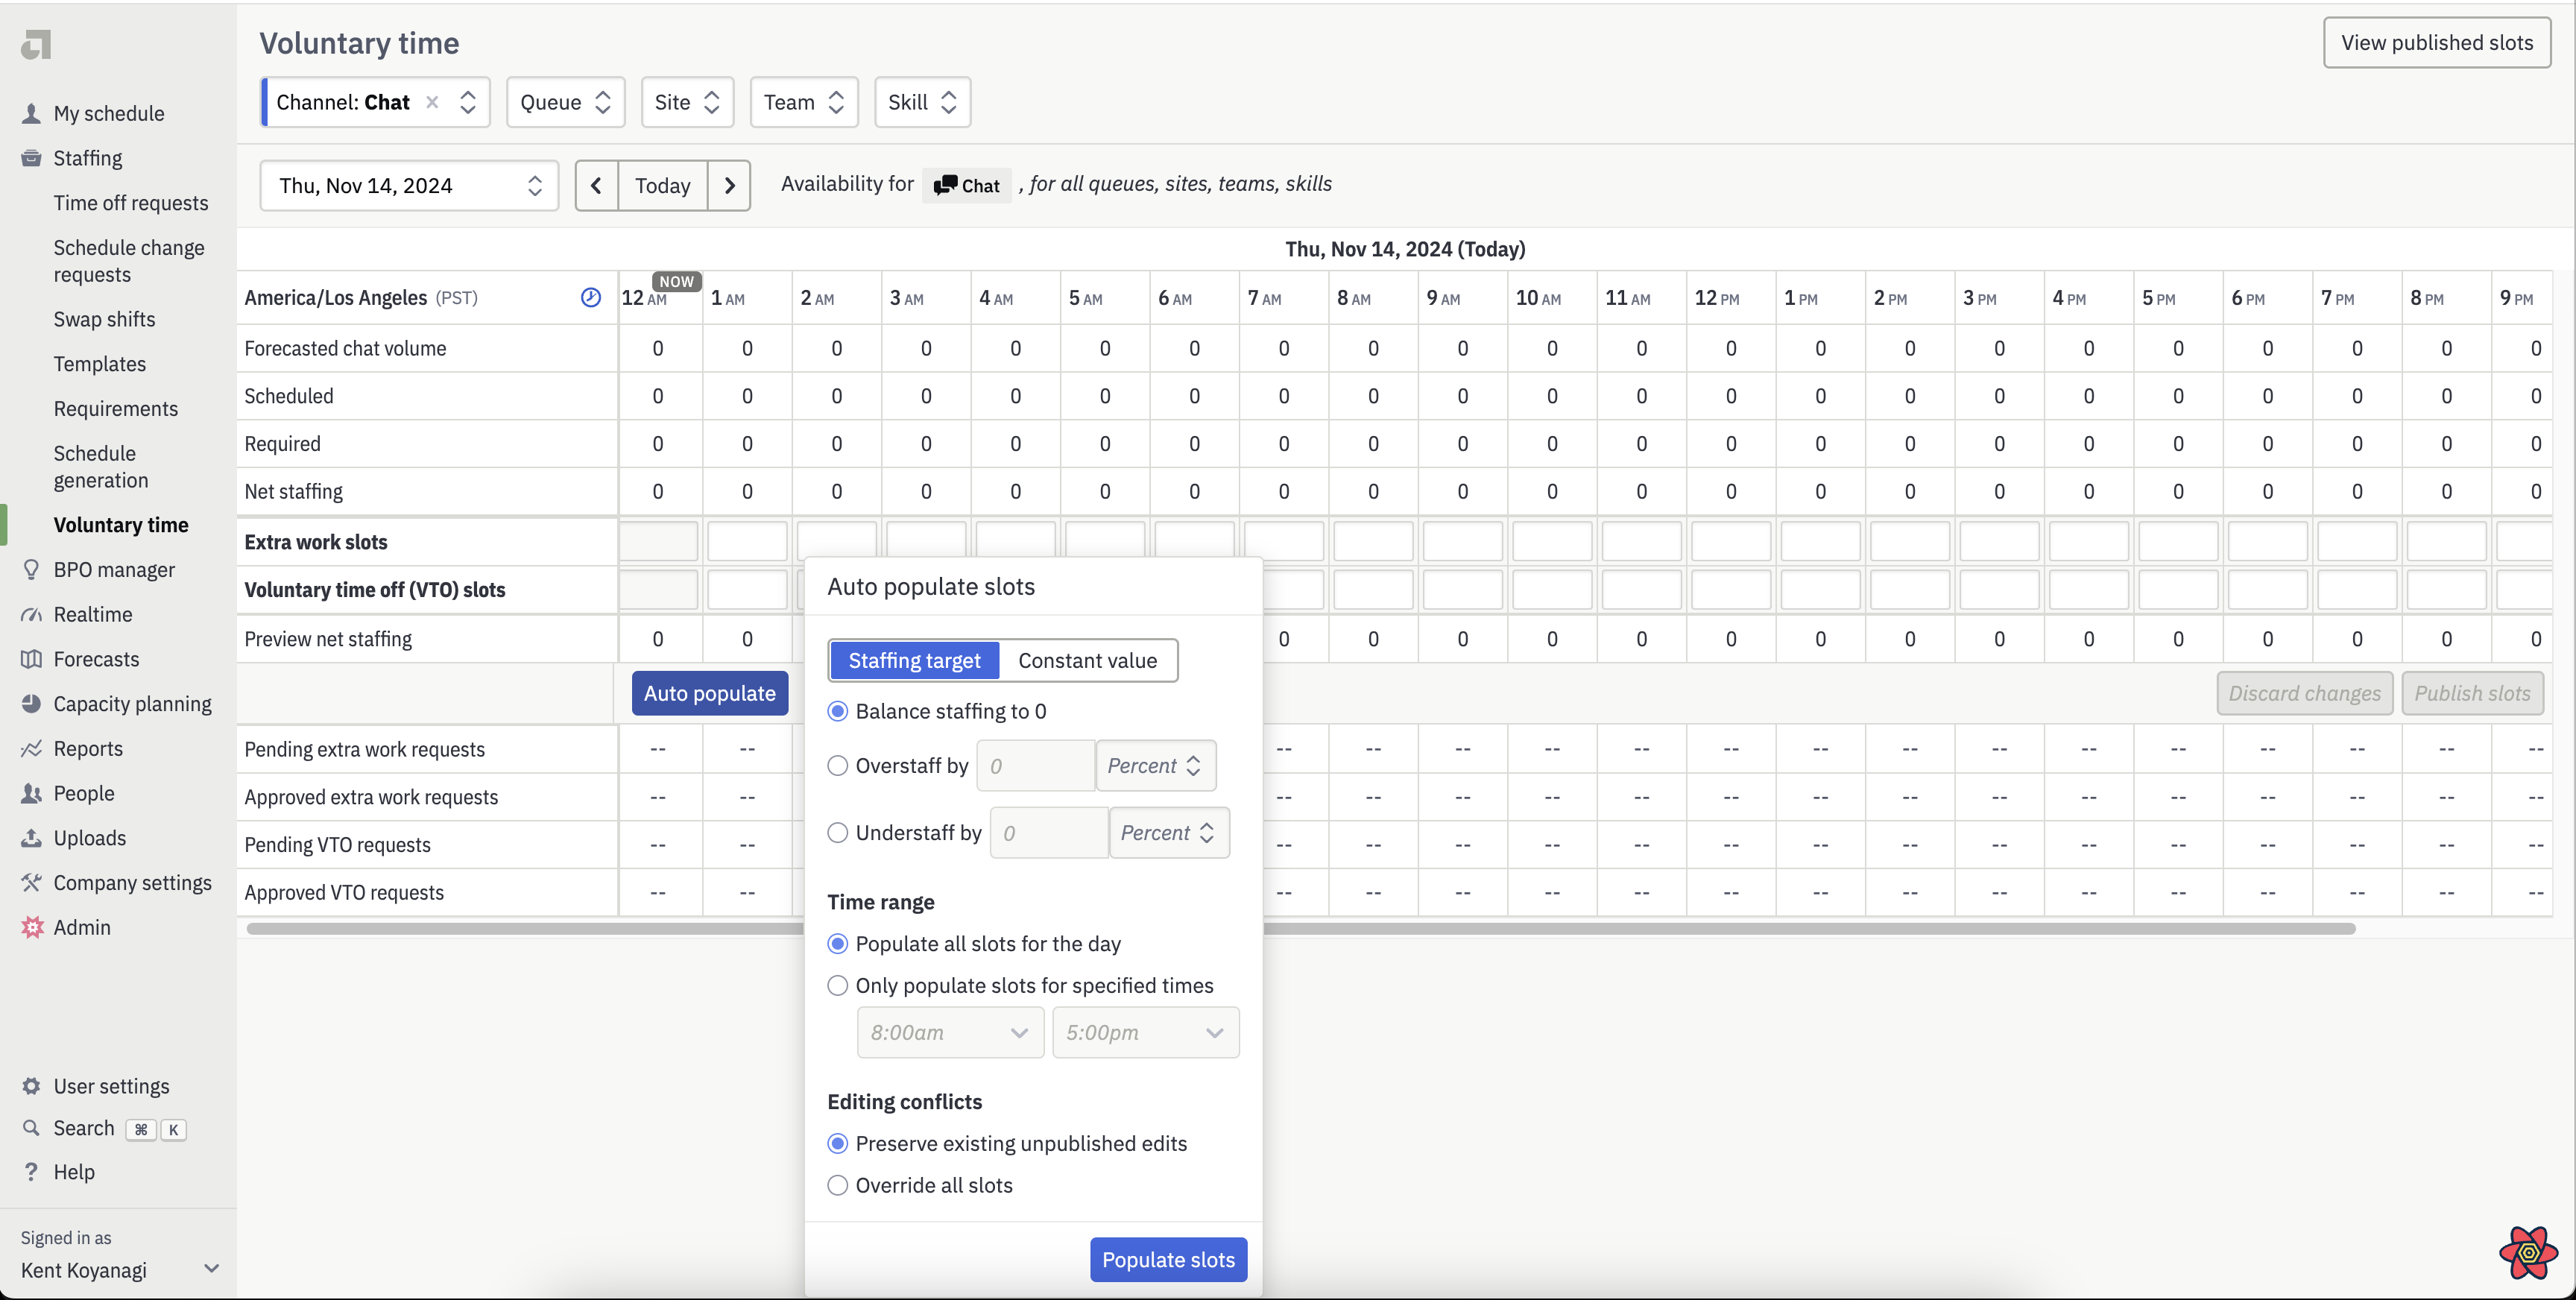Click Publish slots button
Image resolution: width=2576 pixels, height=1300 pixels.
[2472, 693]
